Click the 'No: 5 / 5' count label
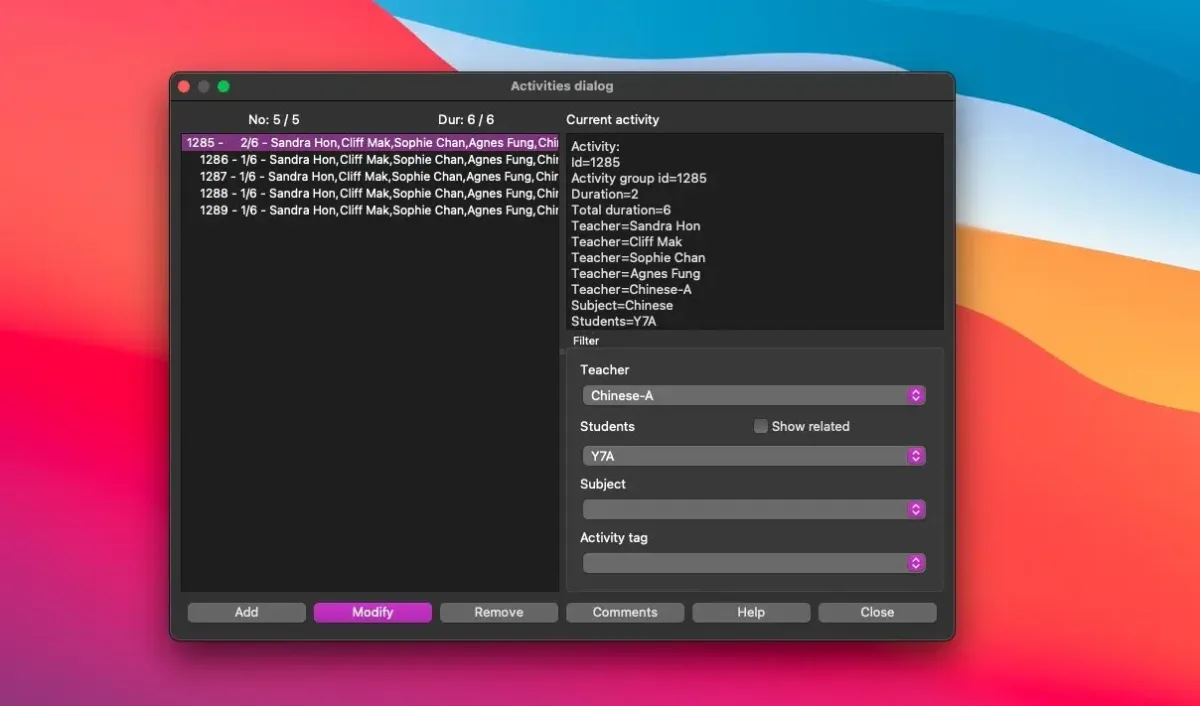The width and height of the screenshot is (1200, 706). [274, 120]
